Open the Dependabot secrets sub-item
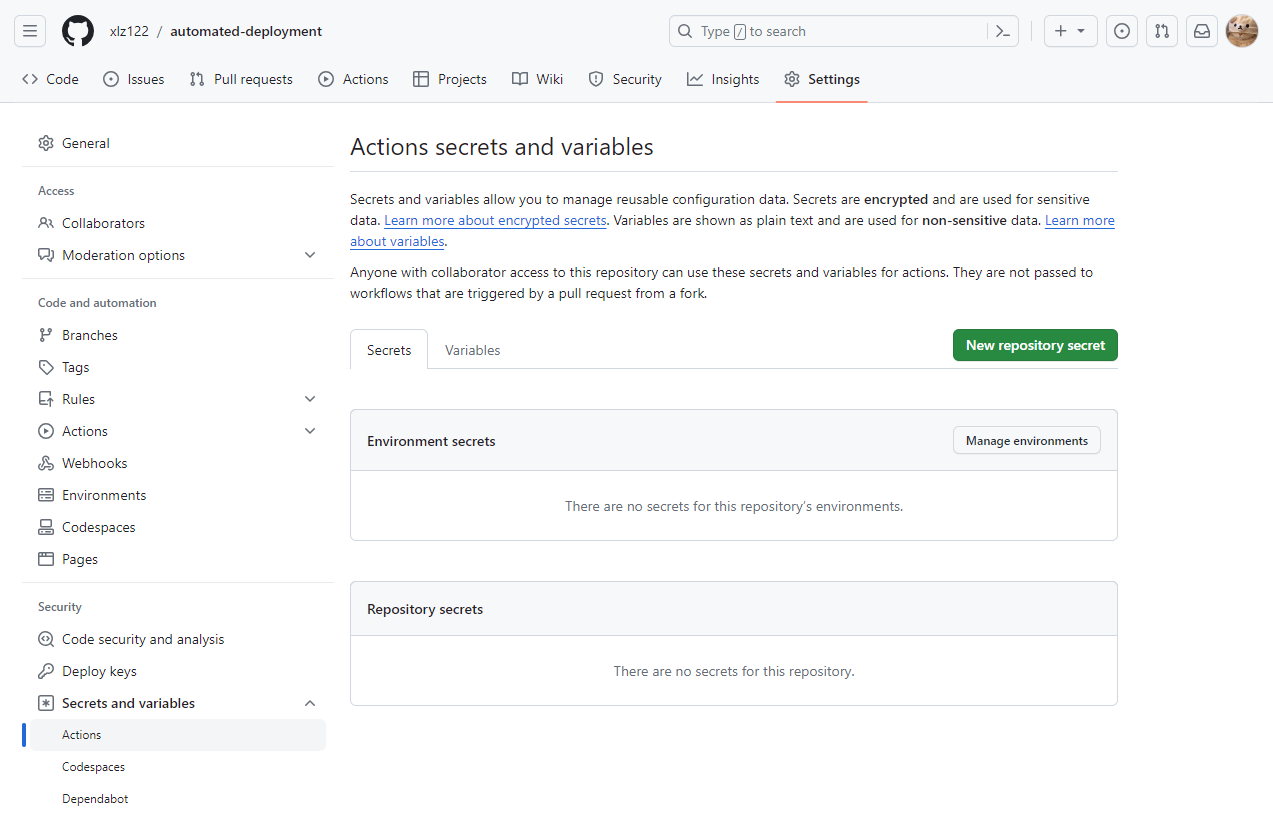This screenshot has width=1273, height=818. tap(178, 799)
